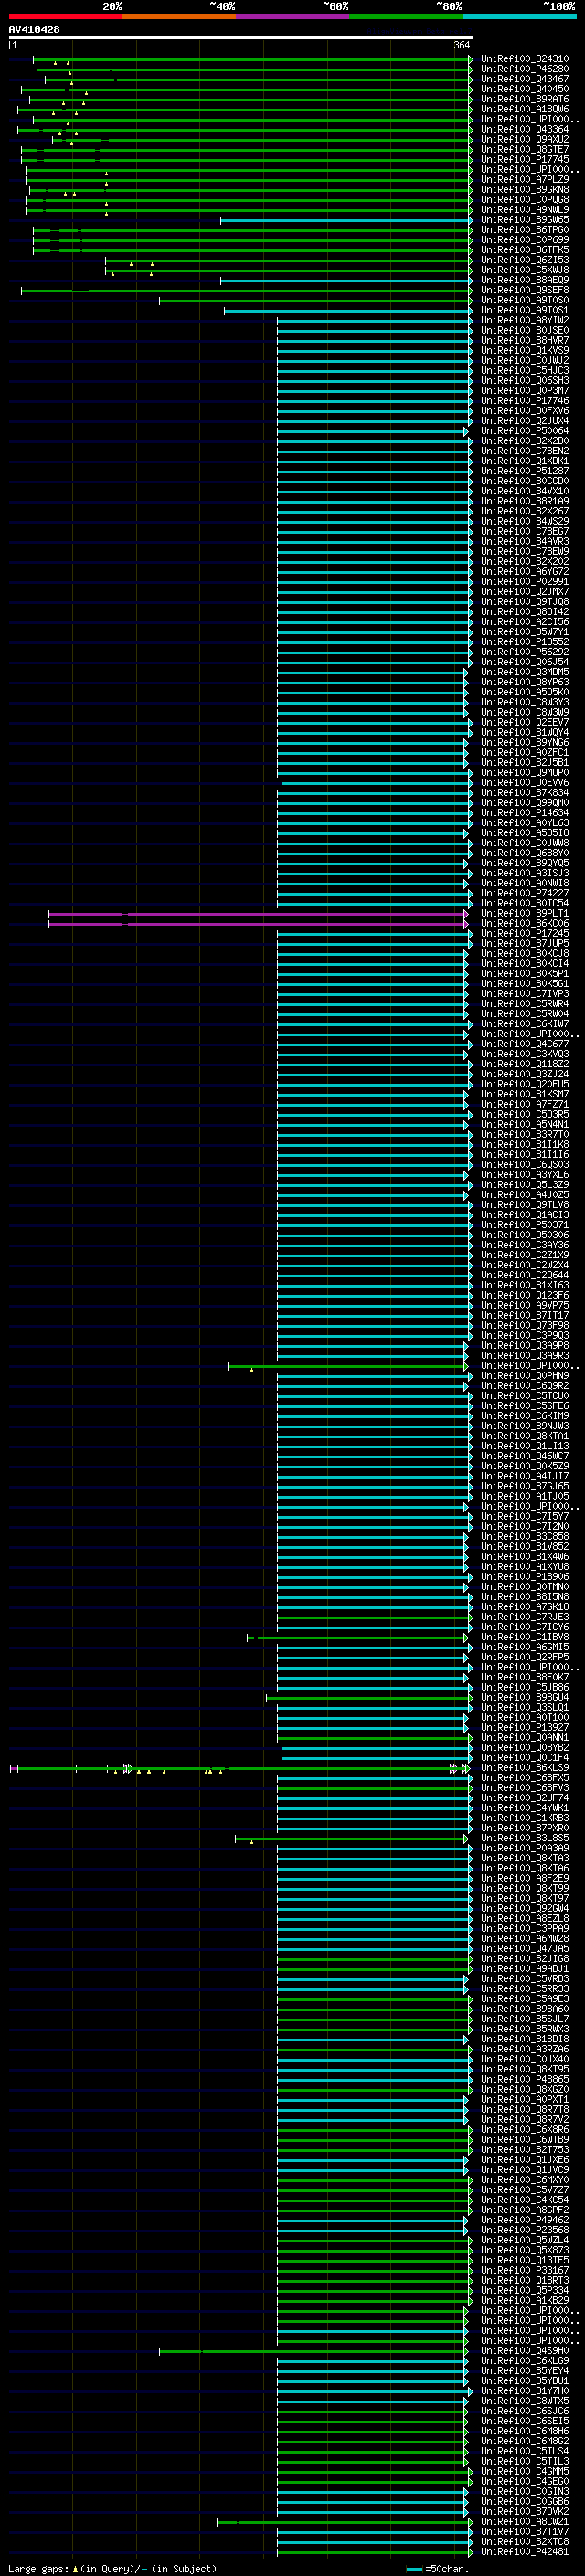
Task: Select hit UniRef100_Q118Z2
Action: click(x=525, y=1064)
